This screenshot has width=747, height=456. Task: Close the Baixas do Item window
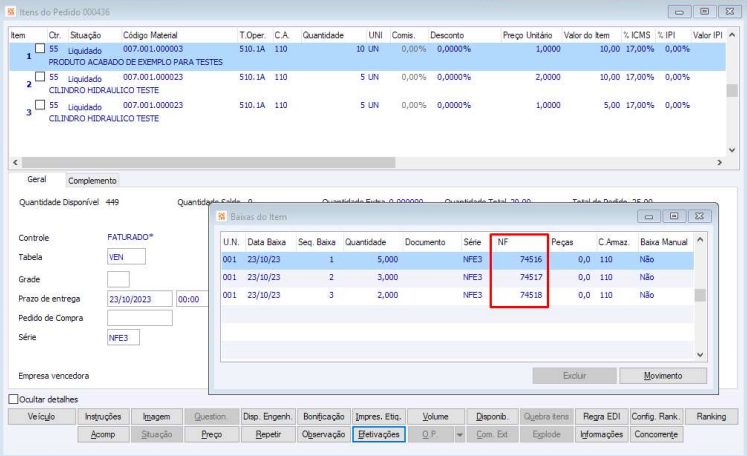[699, 216]
